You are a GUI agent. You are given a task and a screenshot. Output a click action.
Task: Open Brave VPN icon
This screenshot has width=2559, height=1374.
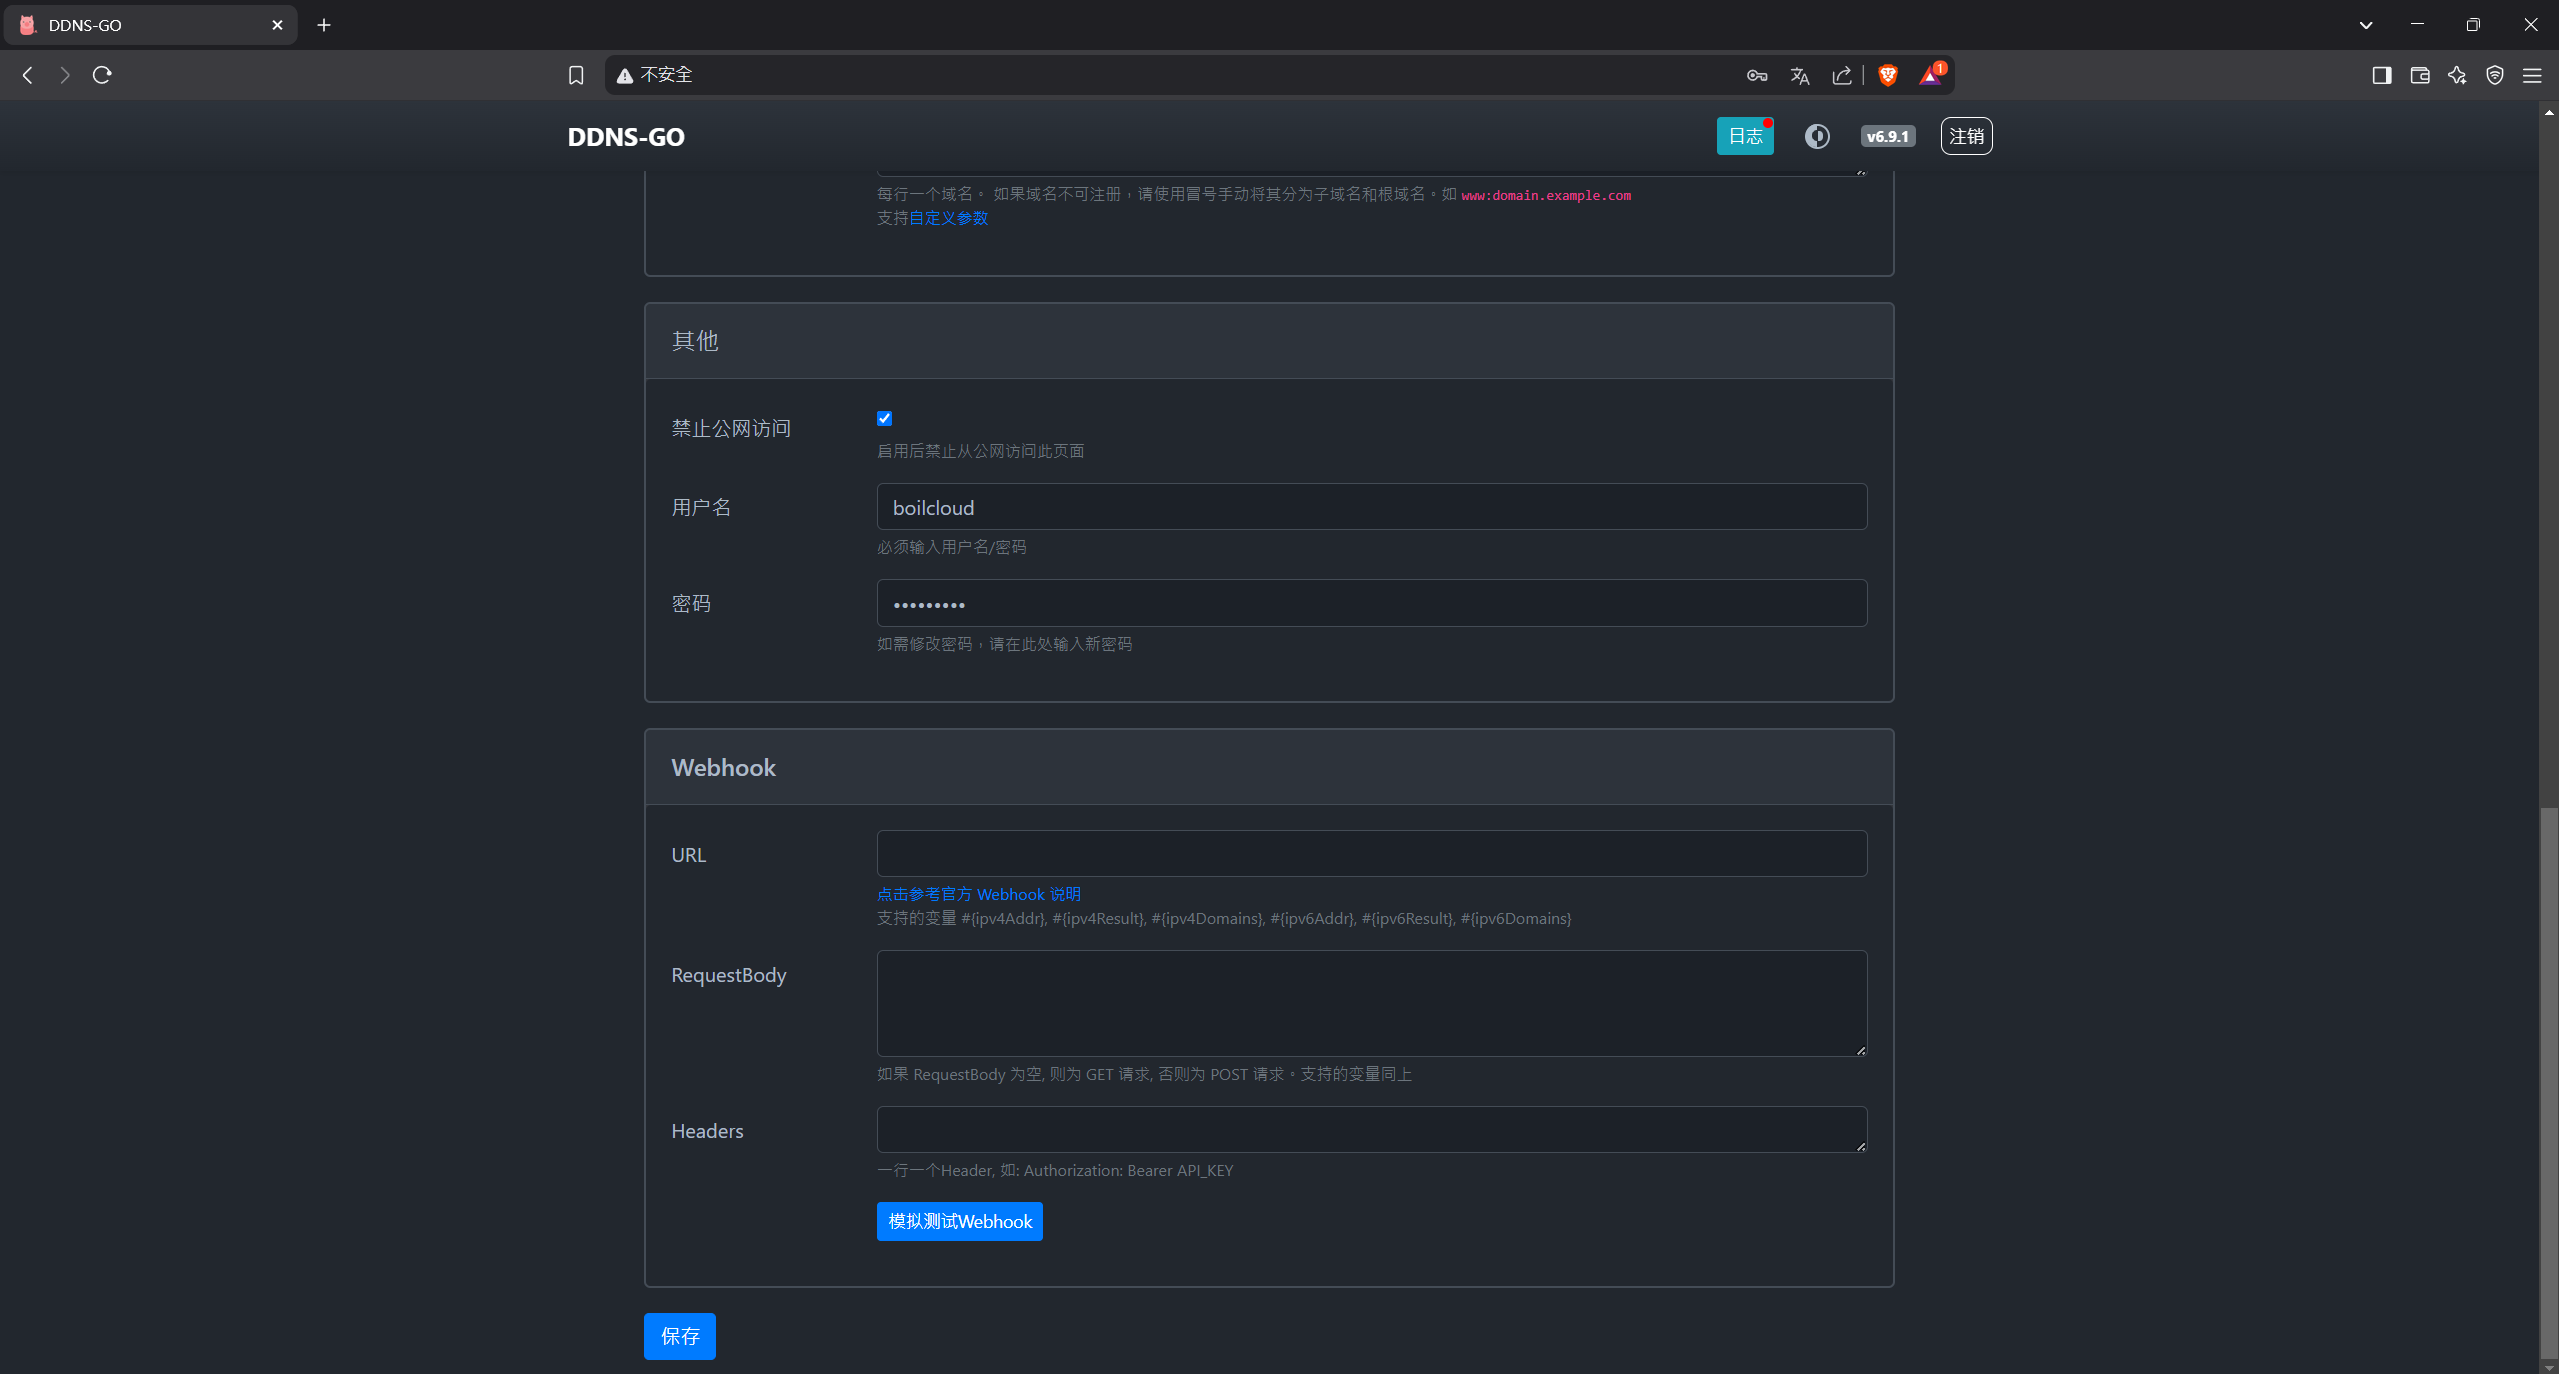point(2495,75)
